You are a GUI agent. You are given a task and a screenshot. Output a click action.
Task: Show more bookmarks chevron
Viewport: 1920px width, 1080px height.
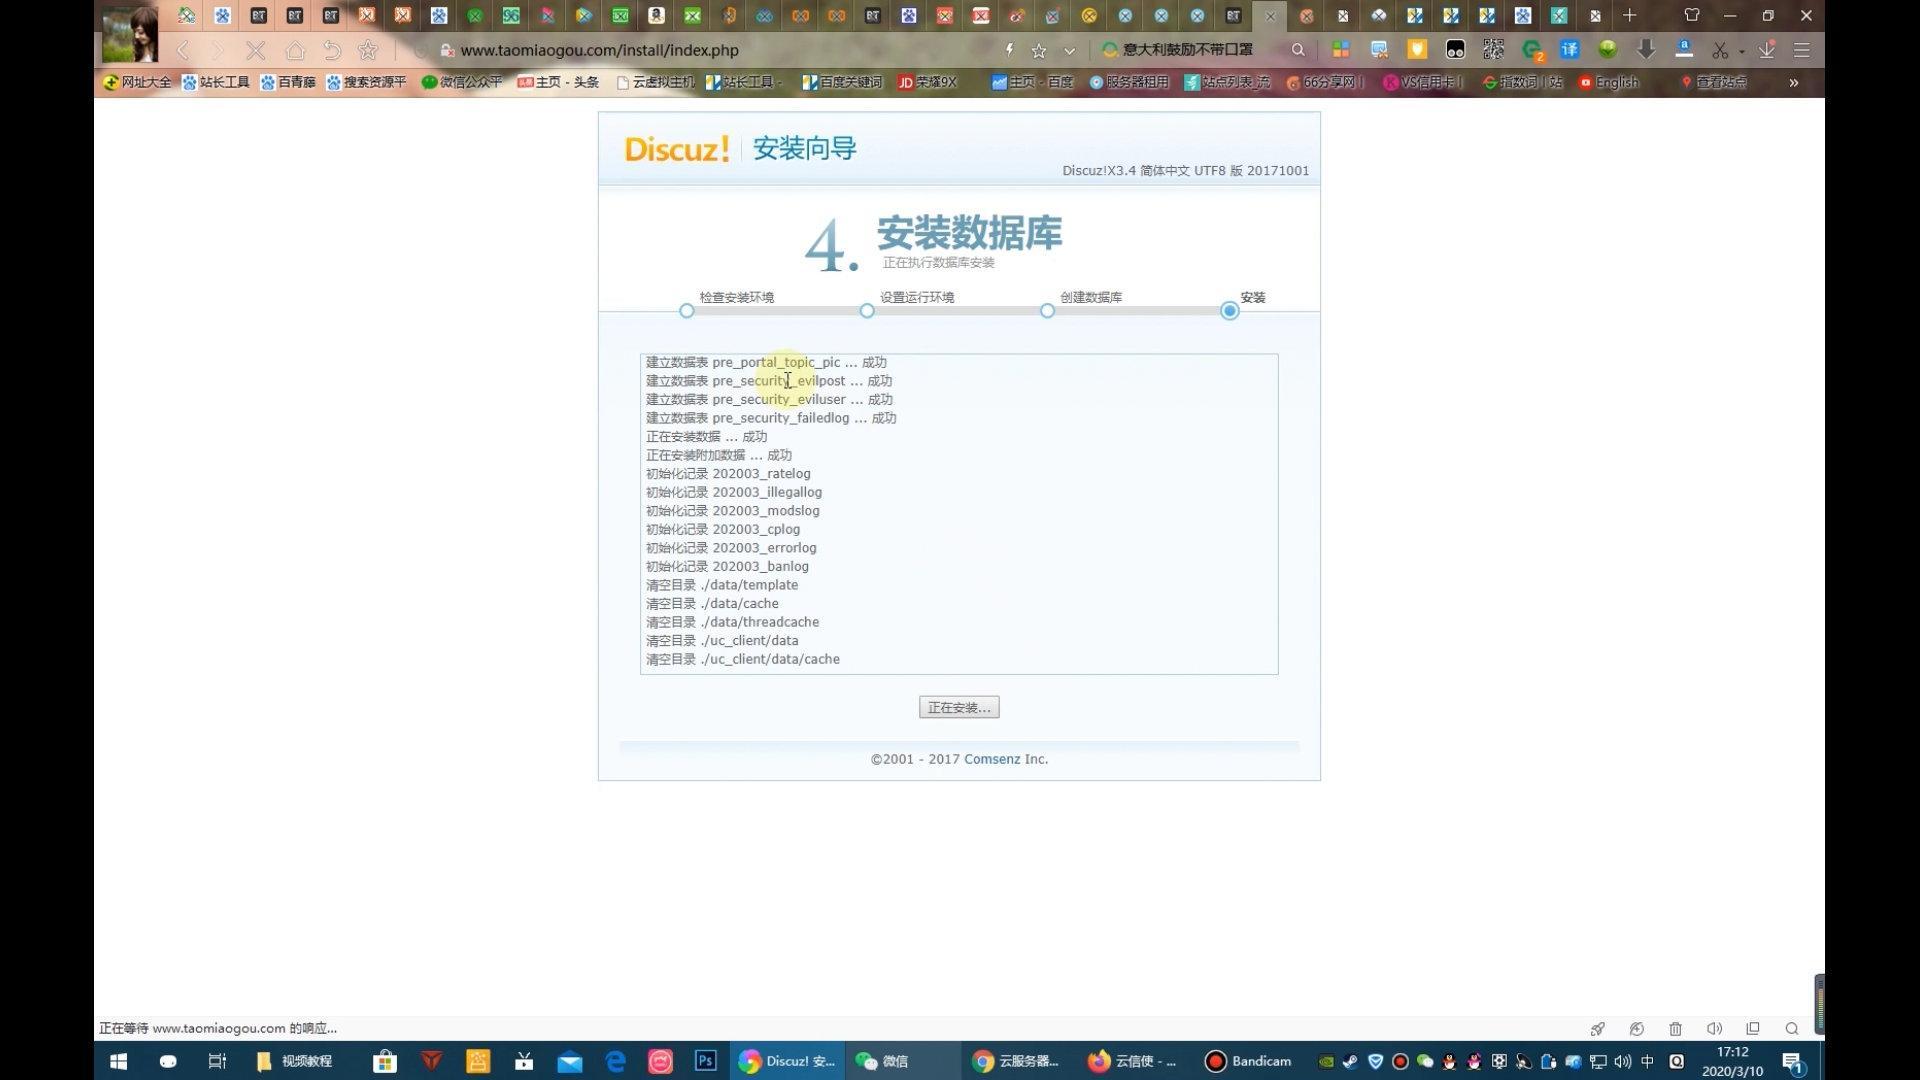(x=1794, y=82)
